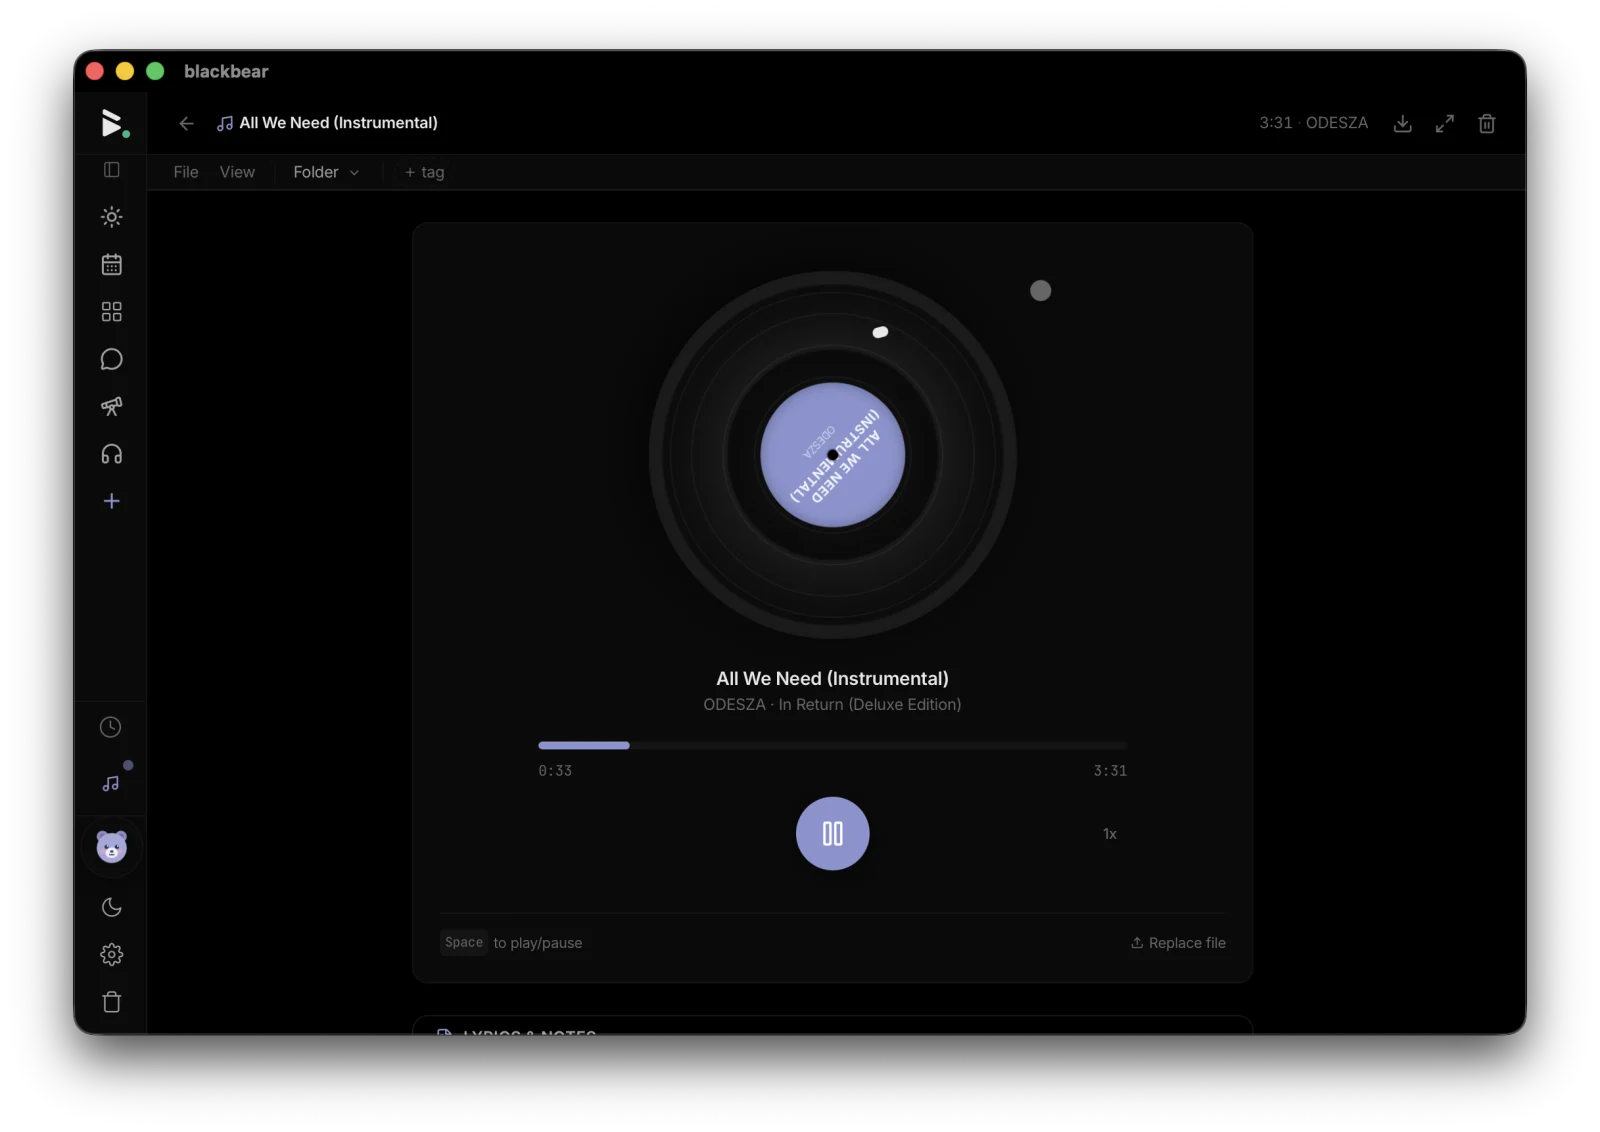
Task: Toggle the sidebar panel icon
Action: (x=112, y=170)
